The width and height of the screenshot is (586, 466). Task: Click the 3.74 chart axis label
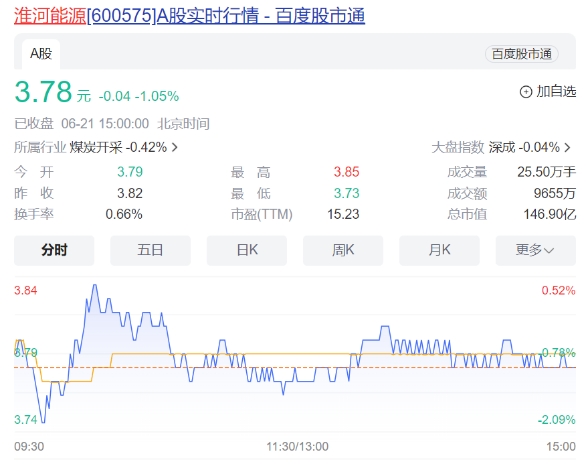[x=26, y=419]
